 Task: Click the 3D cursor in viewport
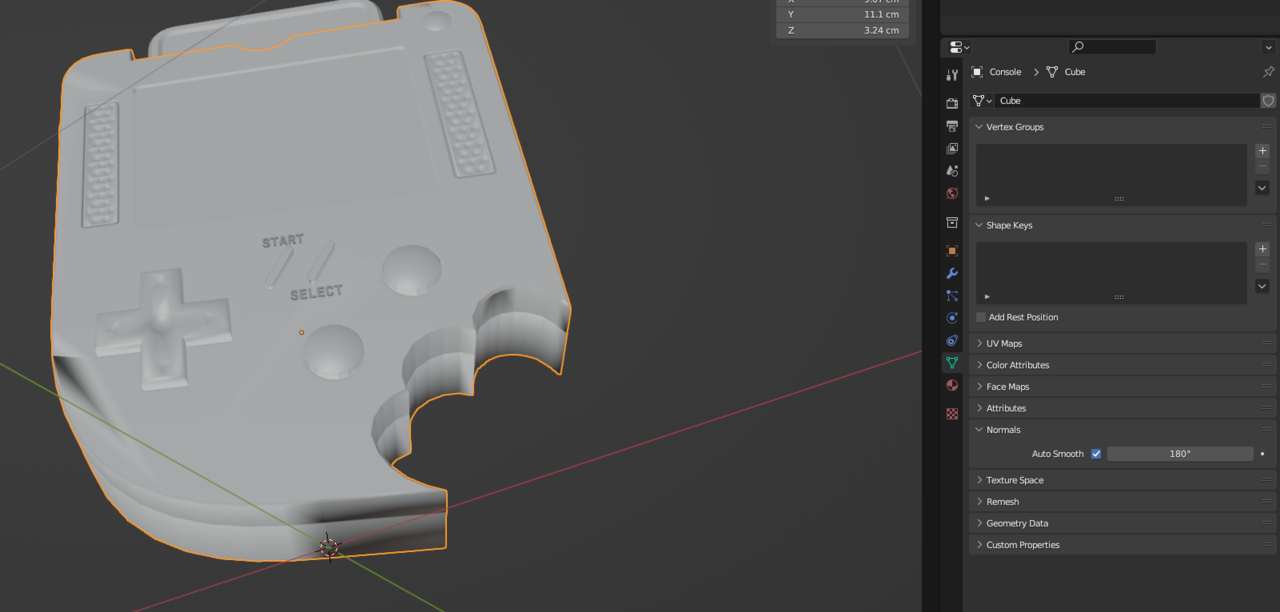(329, 547)
